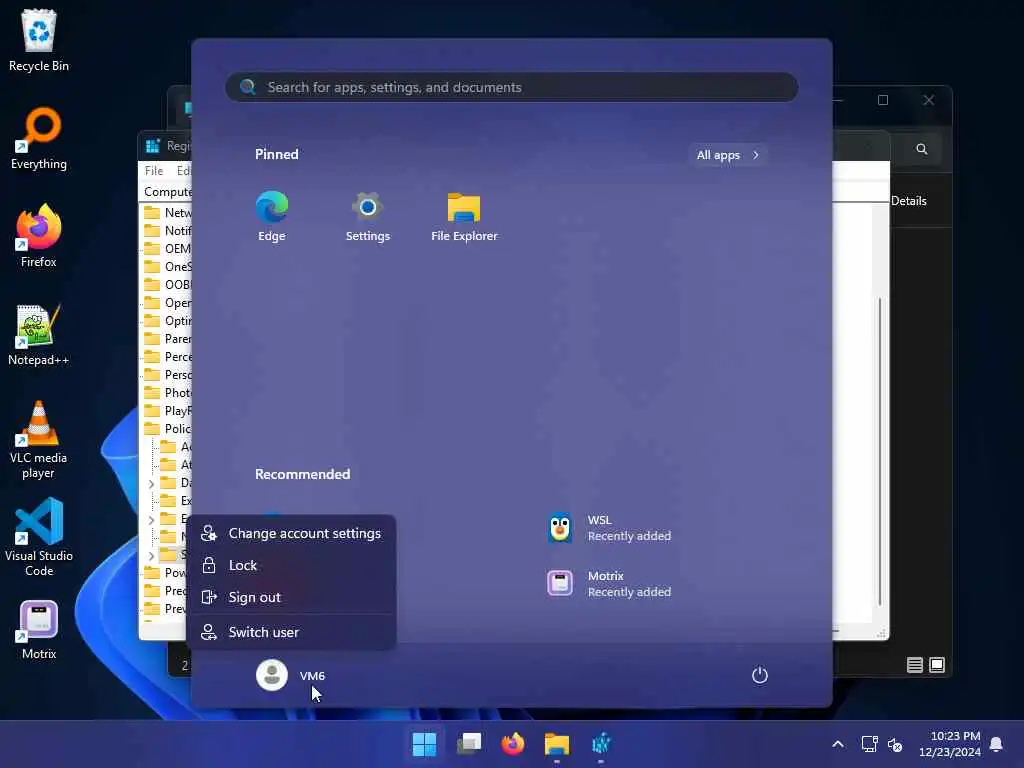Show hidden system tray icons
The height and width of the screenshot is (768, 1024).
click(x=838, y=744)
